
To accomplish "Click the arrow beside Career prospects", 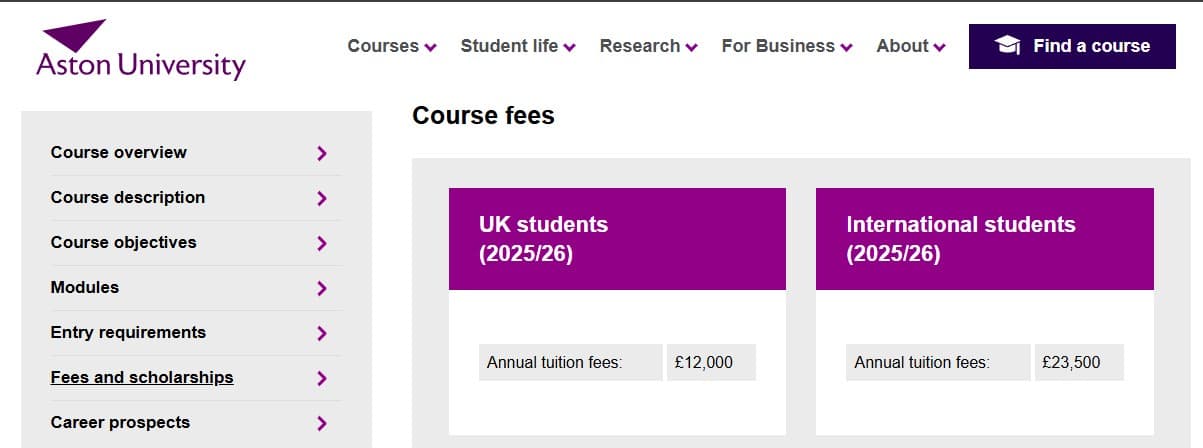I will click(321, 423).
